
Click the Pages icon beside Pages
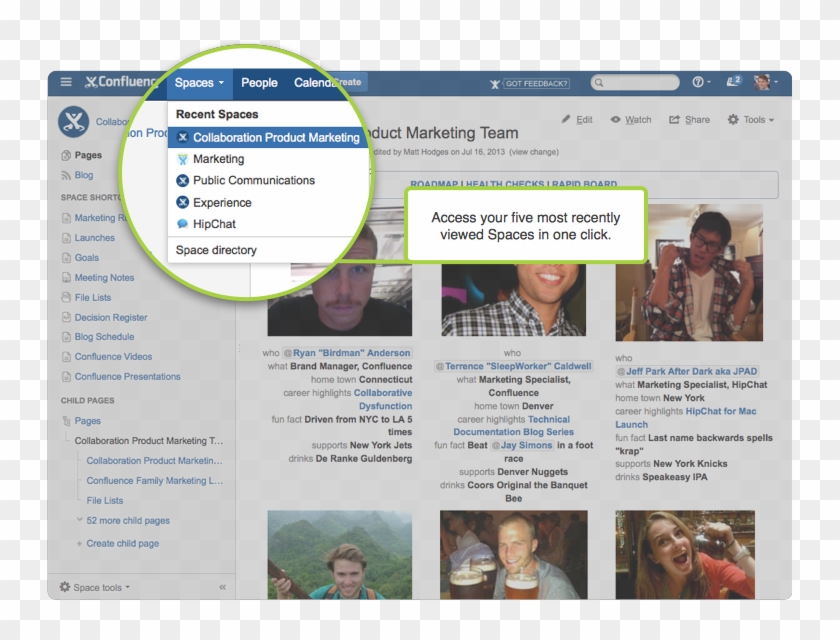pos(66,155)
